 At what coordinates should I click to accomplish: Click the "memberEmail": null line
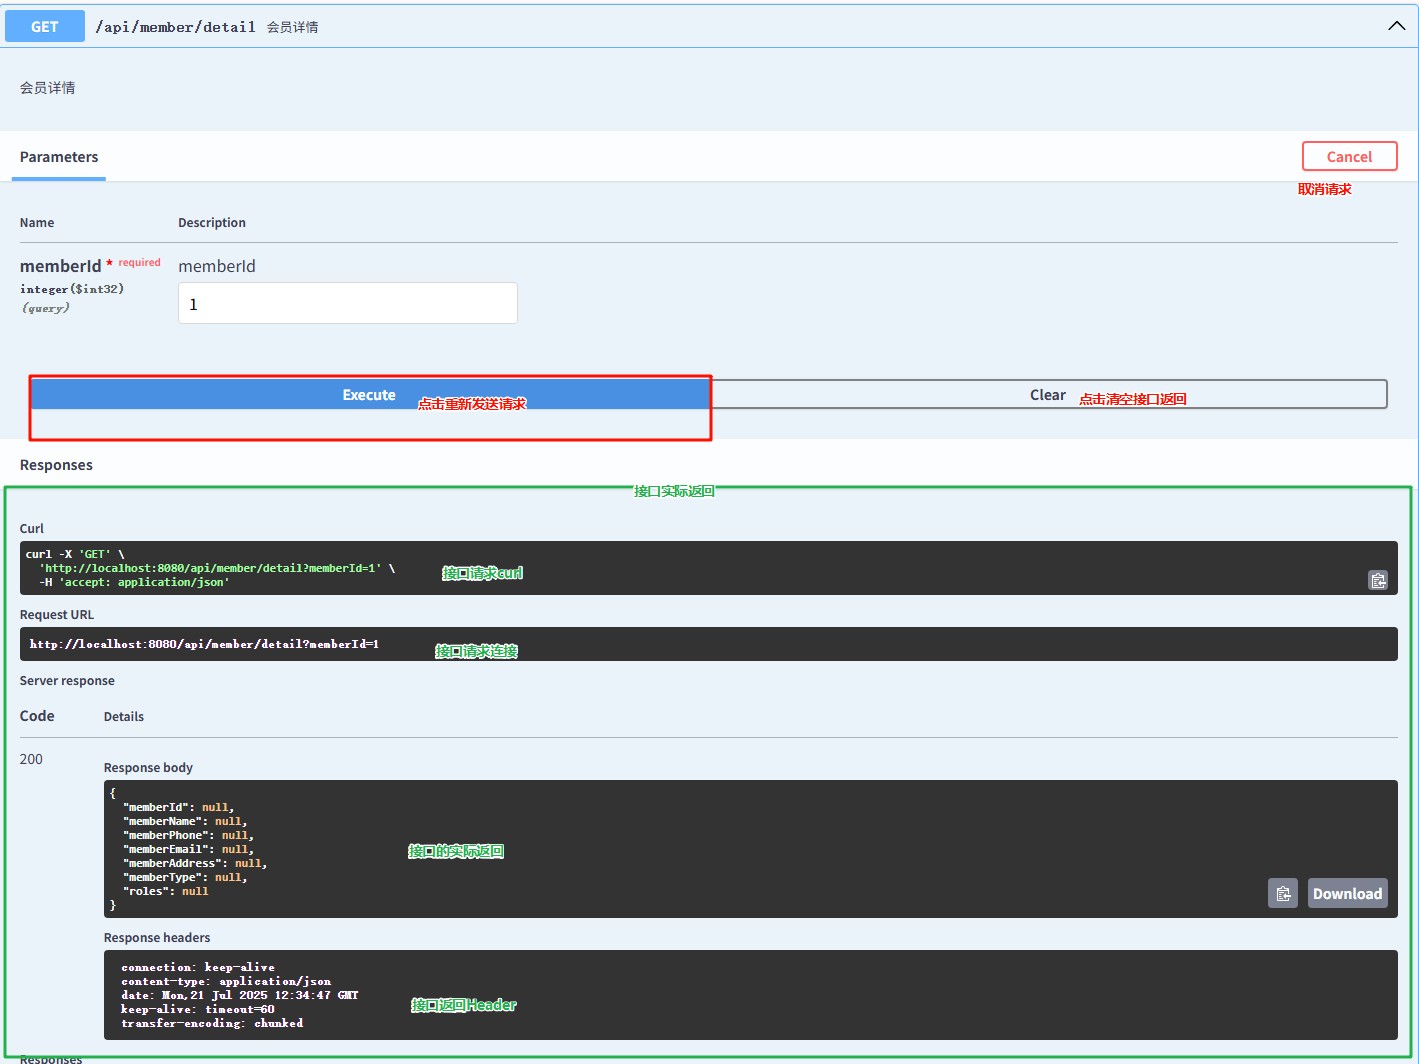click(188, 849)
